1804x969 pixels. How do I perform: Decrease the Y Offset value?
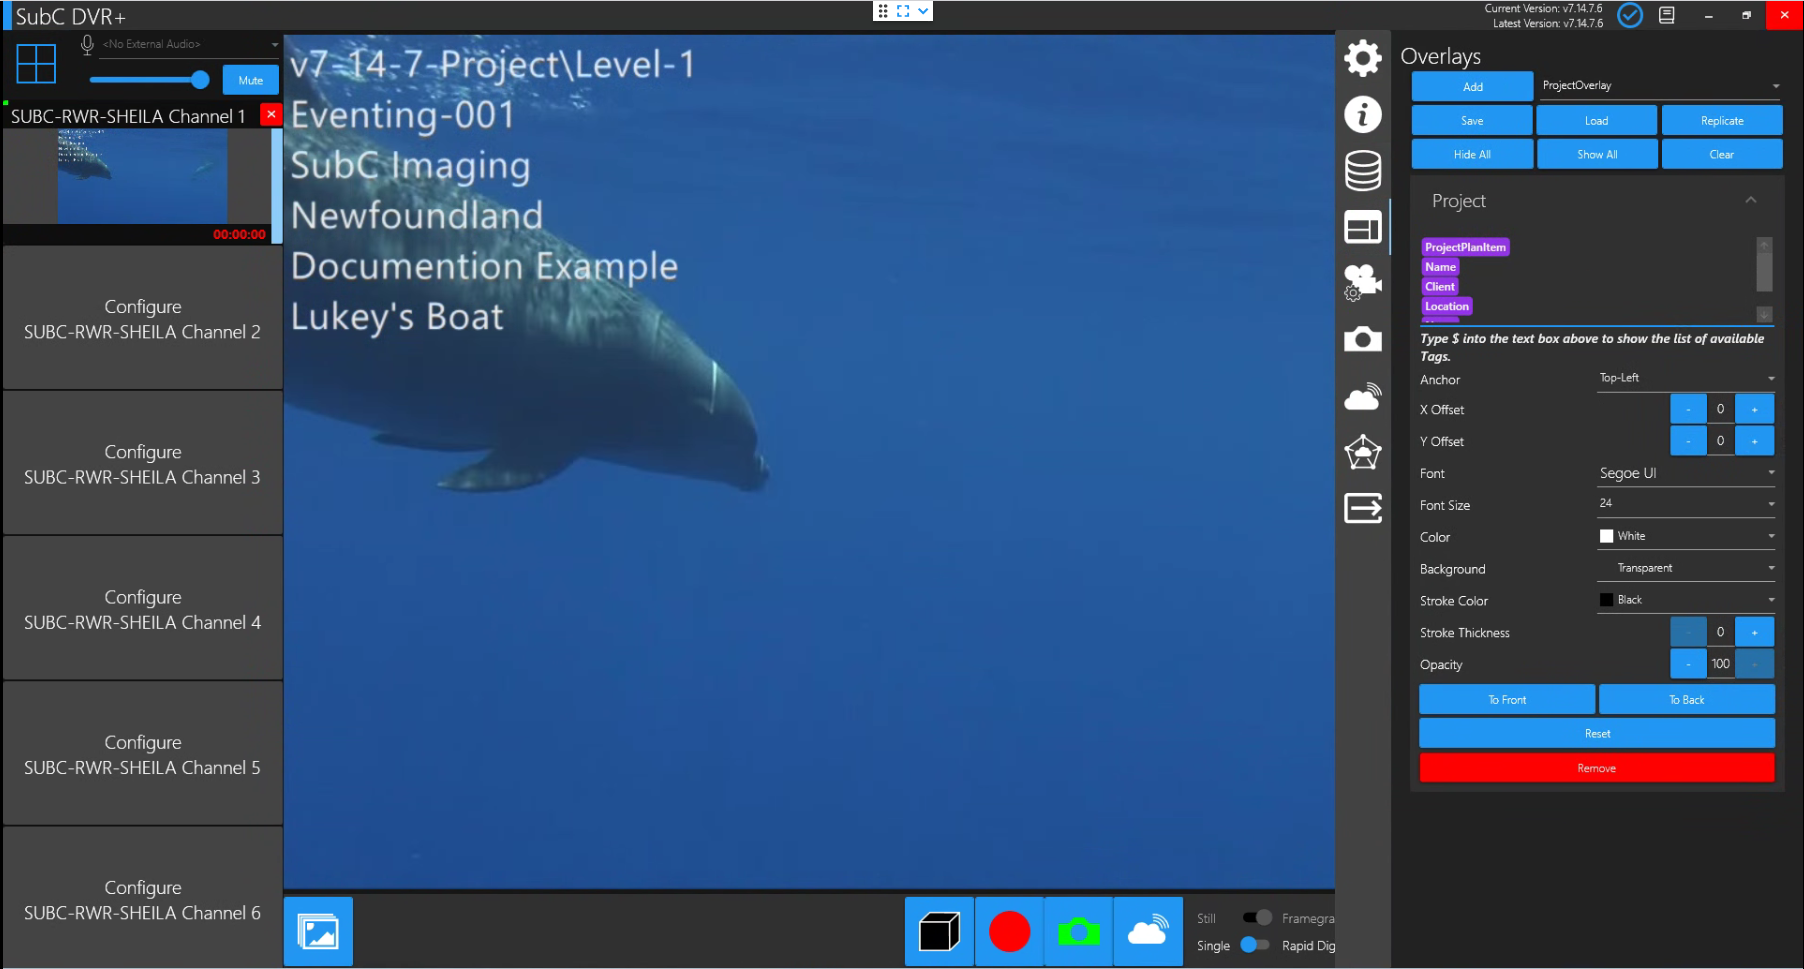pos(1689,440)
